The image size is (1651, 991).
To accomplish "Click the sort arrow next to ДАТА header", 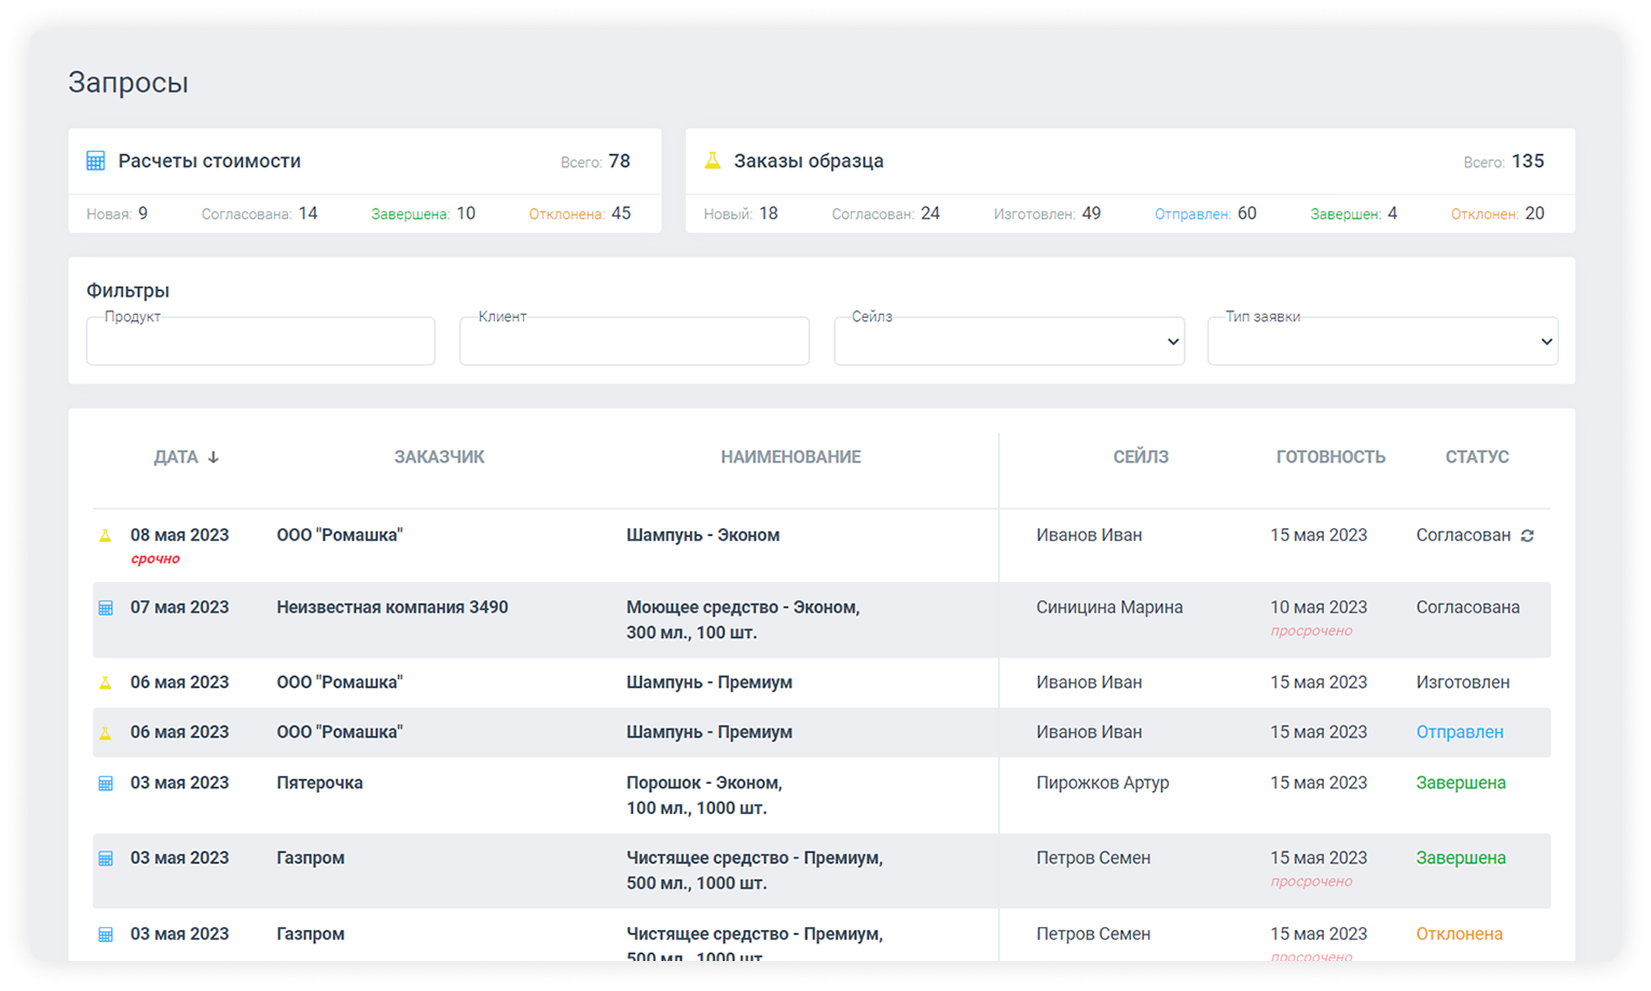I will [213, 457].
